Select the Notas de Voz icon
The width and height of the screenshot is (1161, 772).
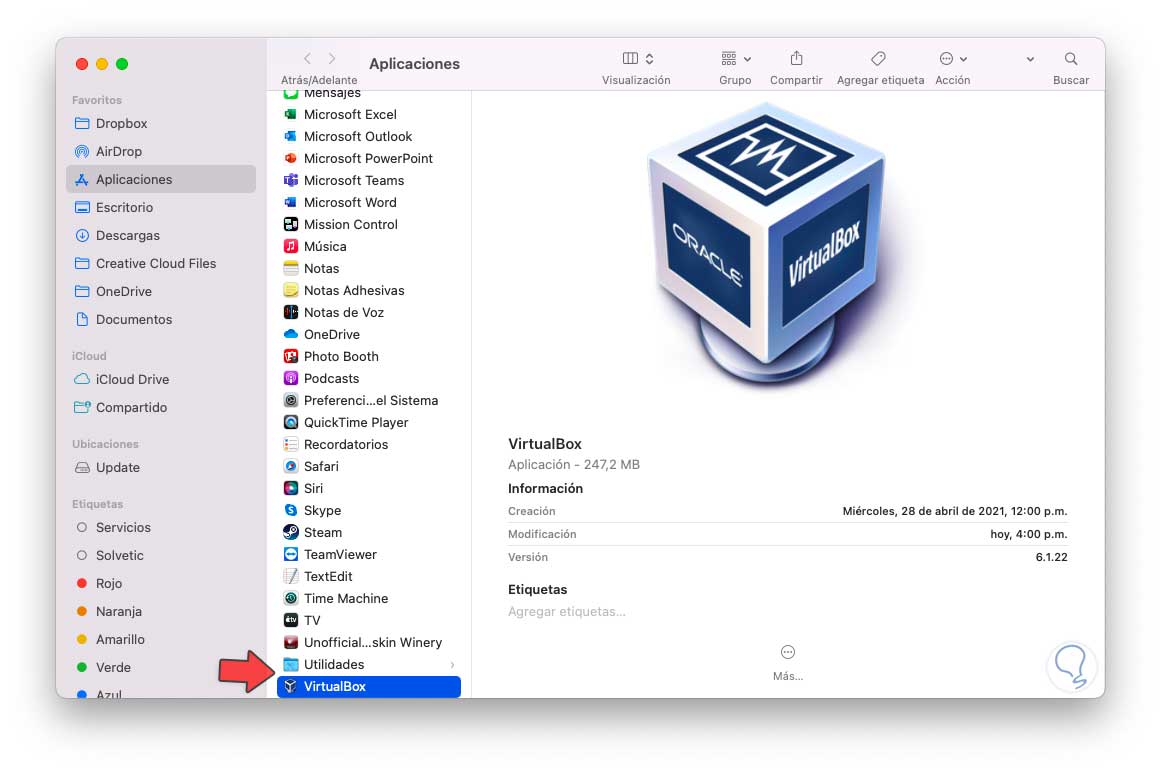coord(291,312)
